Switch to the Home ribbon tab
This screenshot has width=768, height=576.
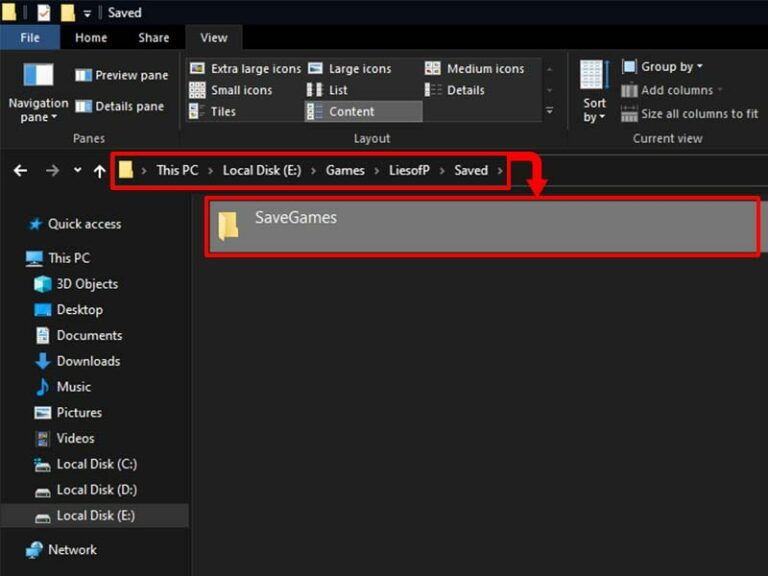coord(91,38)
